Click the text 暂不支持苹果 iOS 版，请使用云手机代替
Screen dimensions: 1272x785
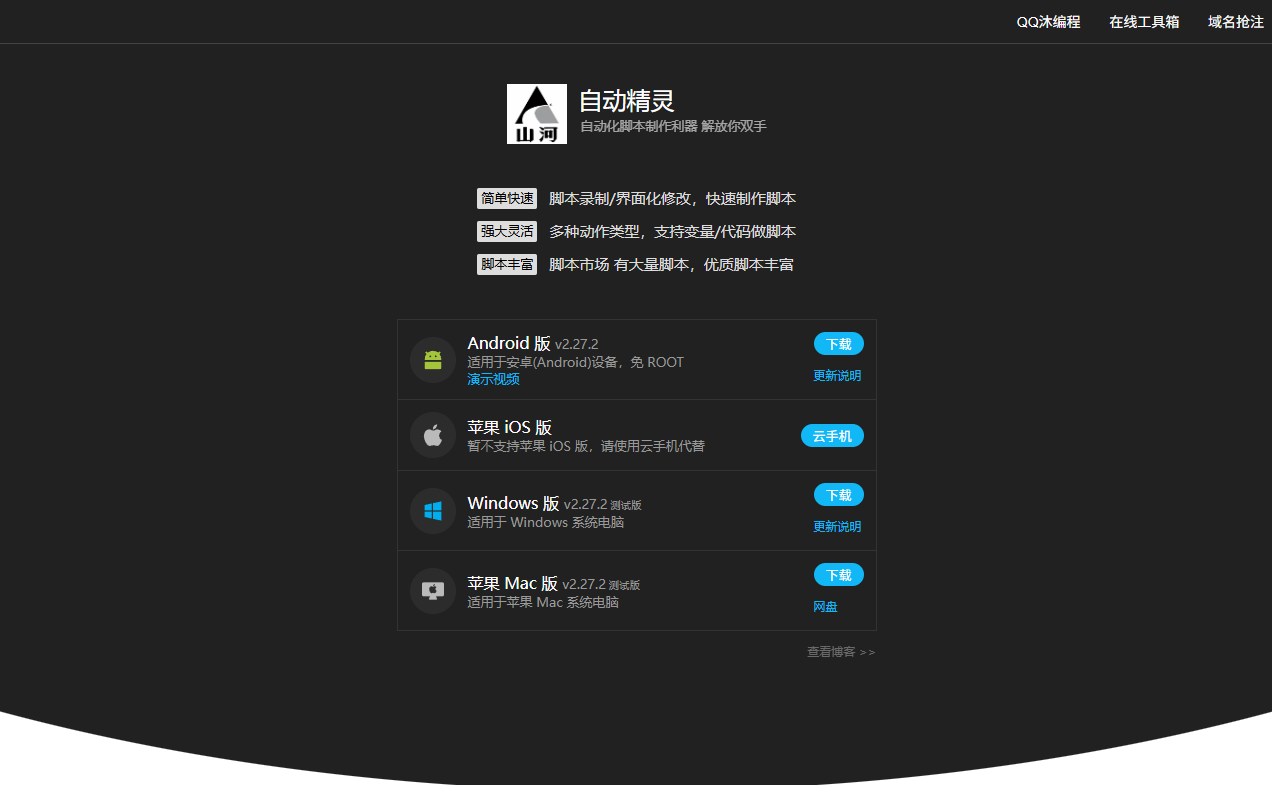click(586, 446)
